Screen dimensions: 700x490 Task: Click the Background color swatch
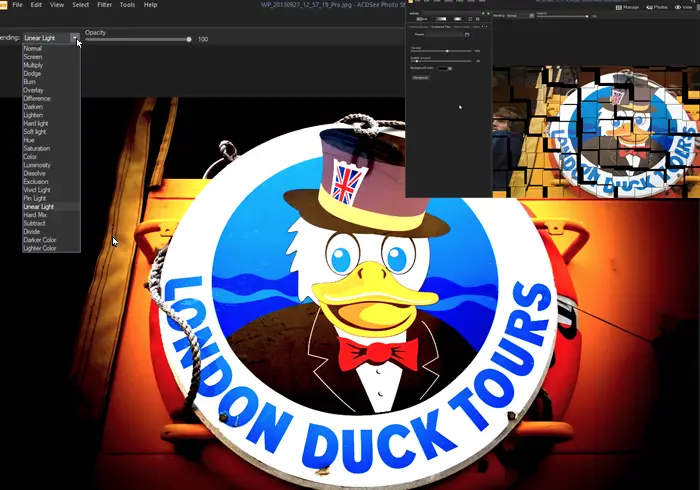[442, 68]
